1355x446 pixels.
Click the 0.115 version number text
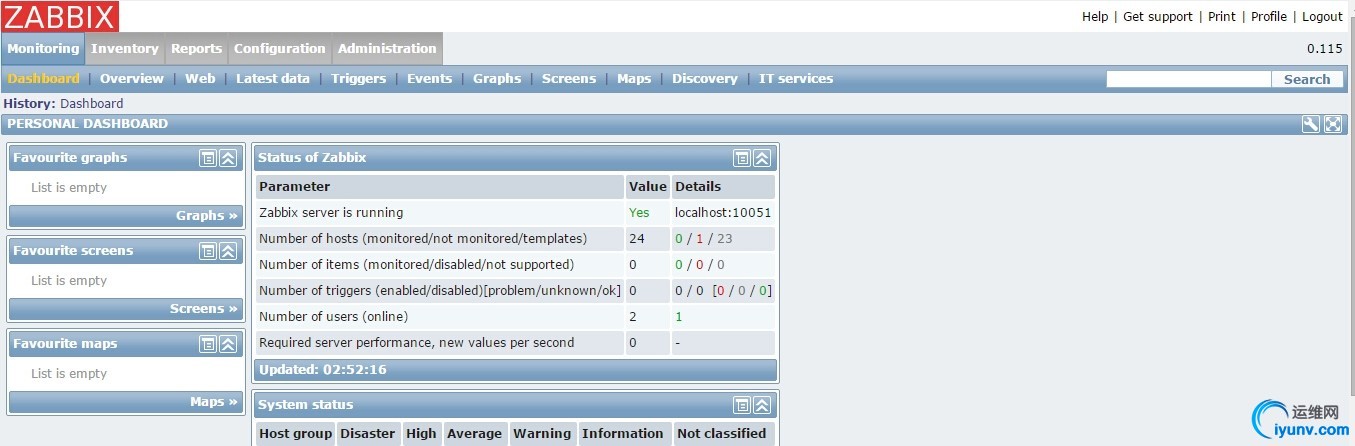pyautogui.click(x=1324, y=49)
